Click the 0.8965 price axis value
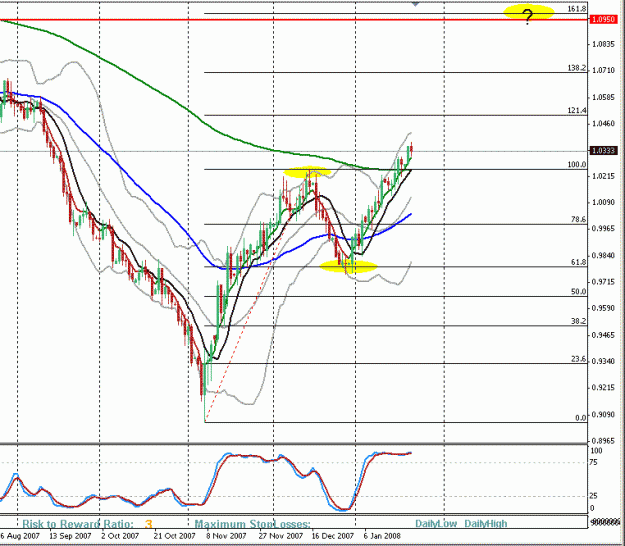 603,441
